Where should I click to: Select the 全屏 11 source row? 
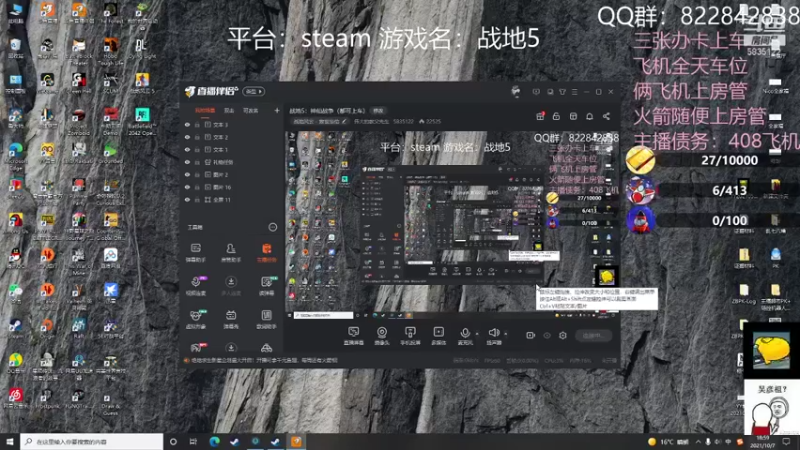pos(232,199)
